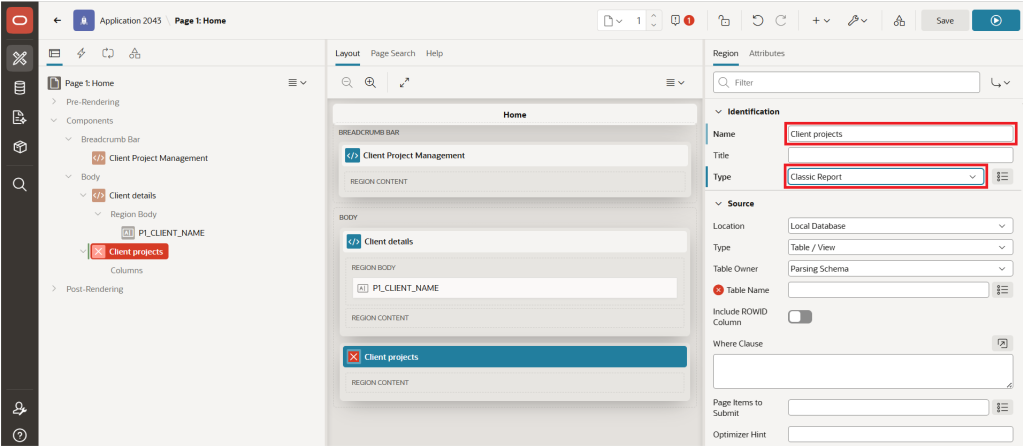The image size is (1024, 447).
Task: Undo the last change
Action: point(758,20)
